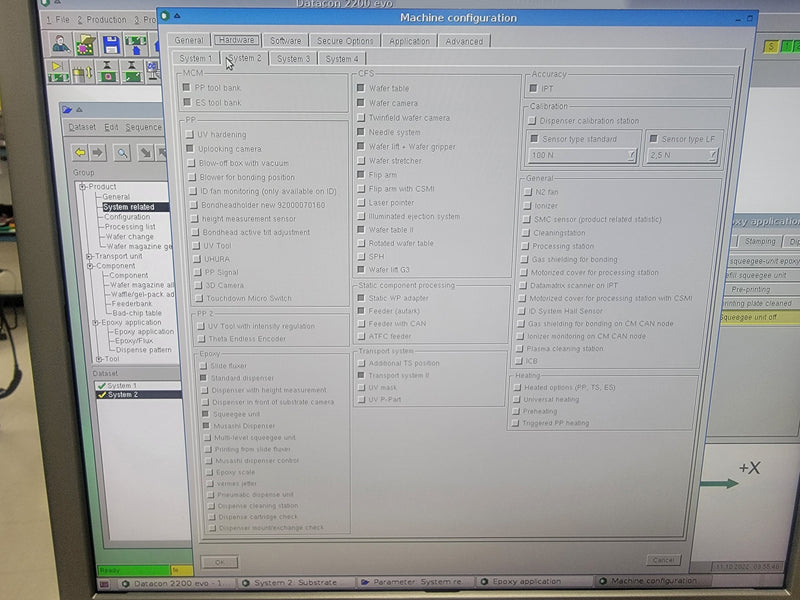The width and height of the screenshot is (800, 600).
Task: Toggle the Transport system II checkbox
Action: [x=361, y=375]
